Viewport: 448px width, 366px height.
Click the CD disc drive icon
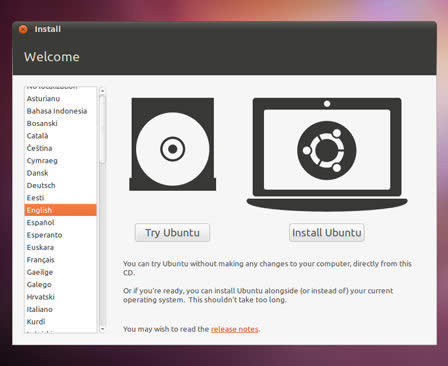pos(172,144)
